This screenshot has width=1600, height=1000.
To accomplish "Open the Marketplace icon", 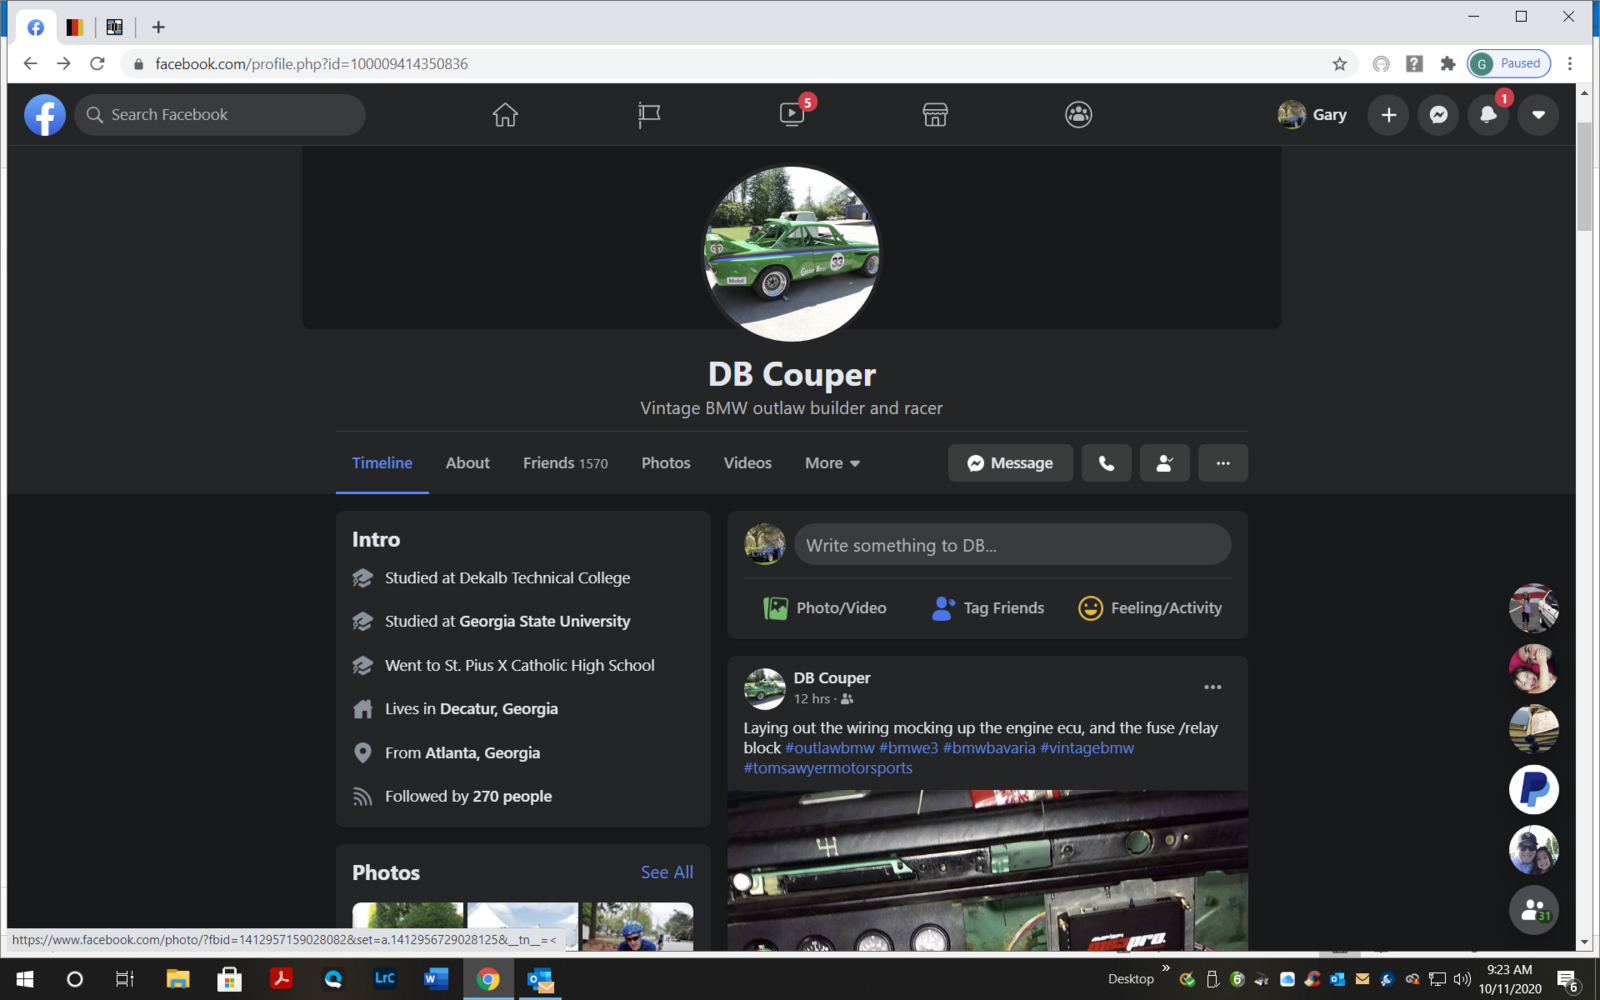I will coord(935,115).
